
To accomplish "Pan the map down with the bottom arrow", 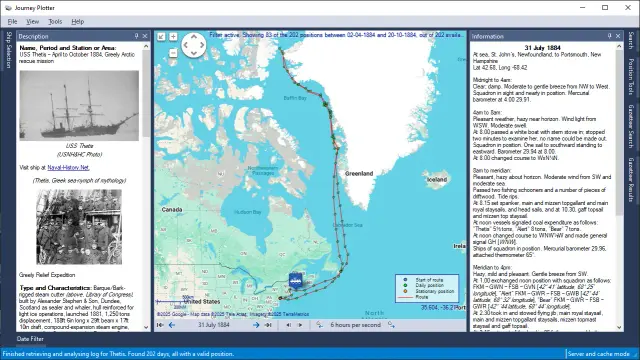I will [193, 53].
